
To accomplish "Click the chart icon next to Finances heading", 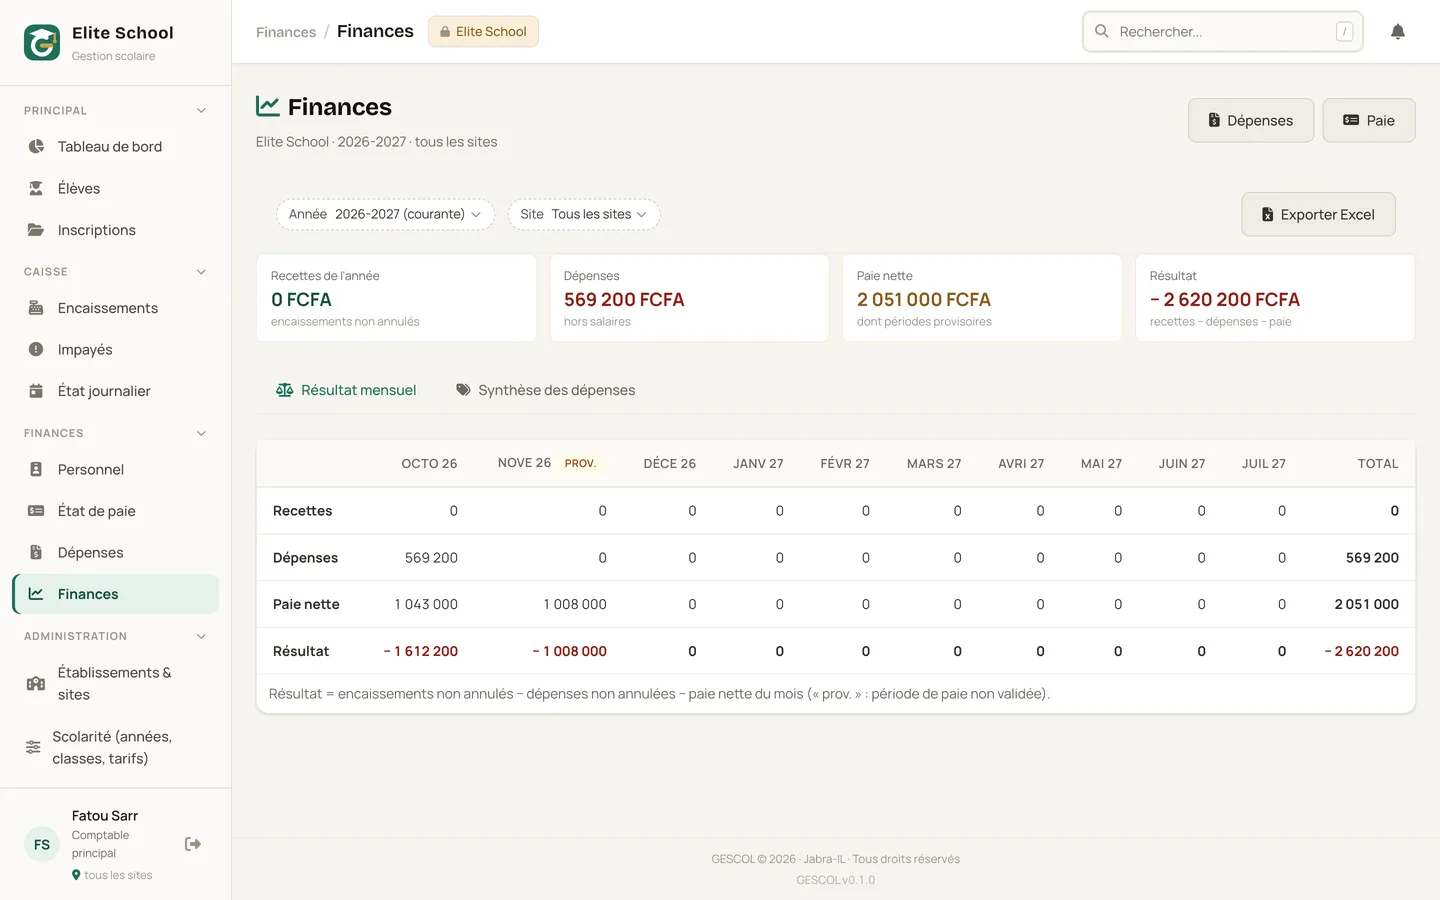I will [x=267, y=106].
